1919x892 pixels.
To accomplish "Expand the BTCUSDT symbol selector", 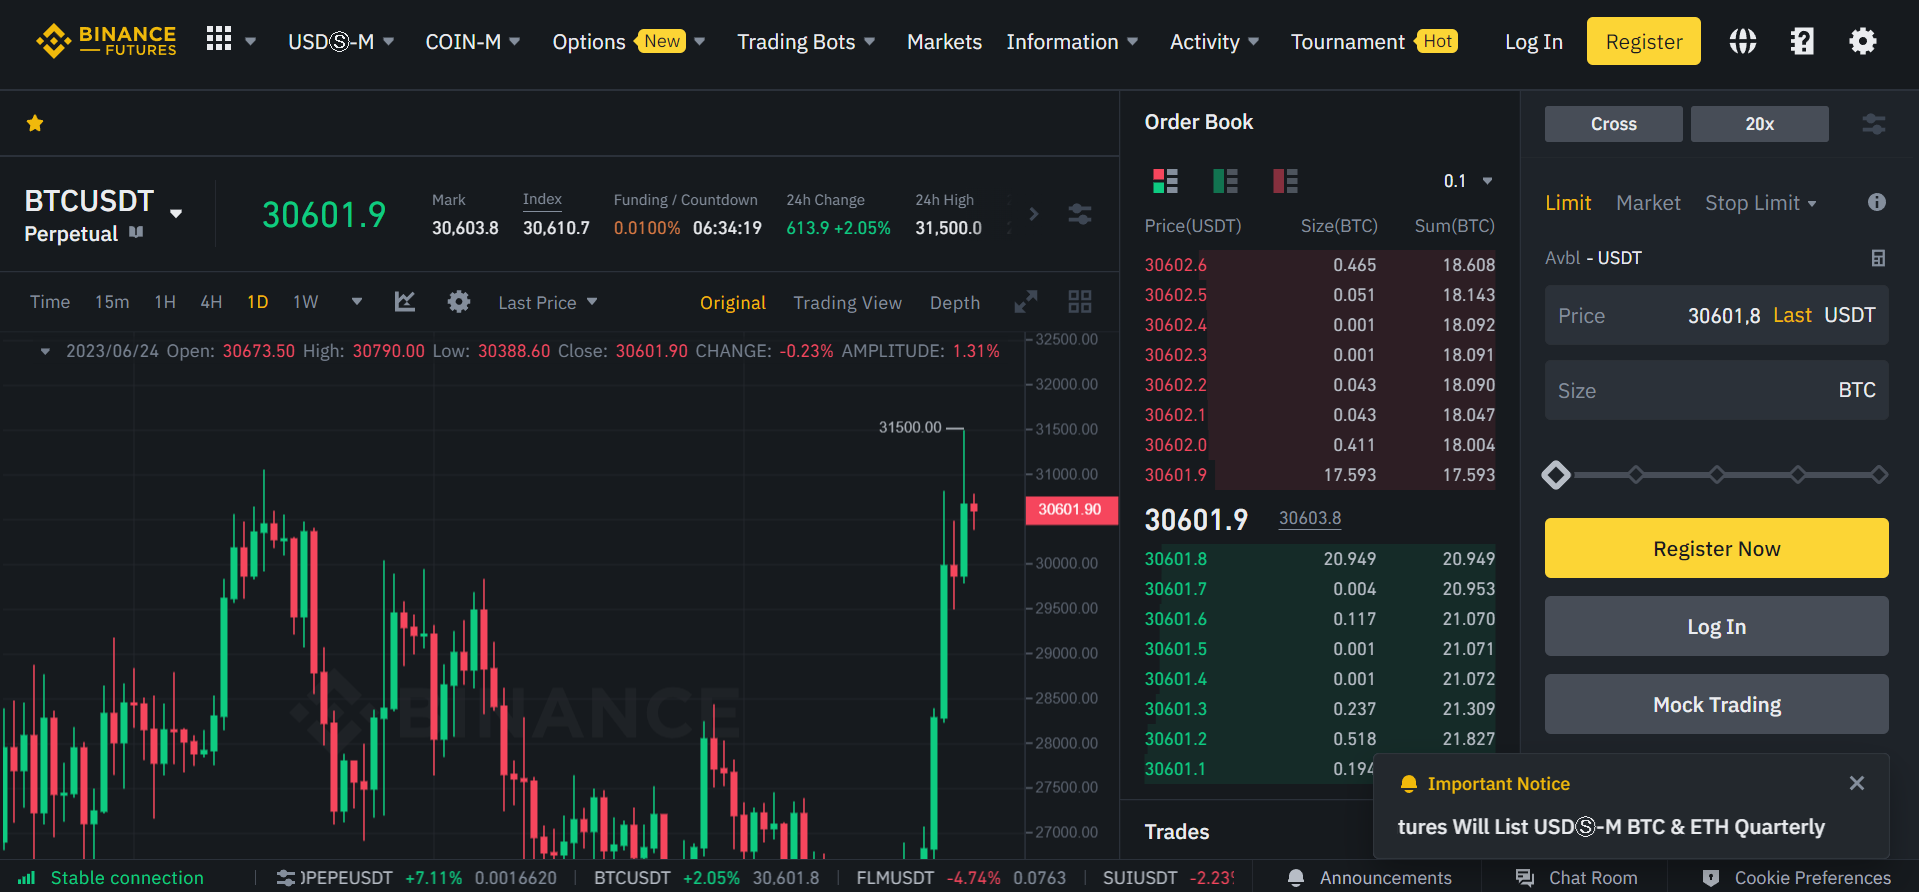I will point(176,213).
